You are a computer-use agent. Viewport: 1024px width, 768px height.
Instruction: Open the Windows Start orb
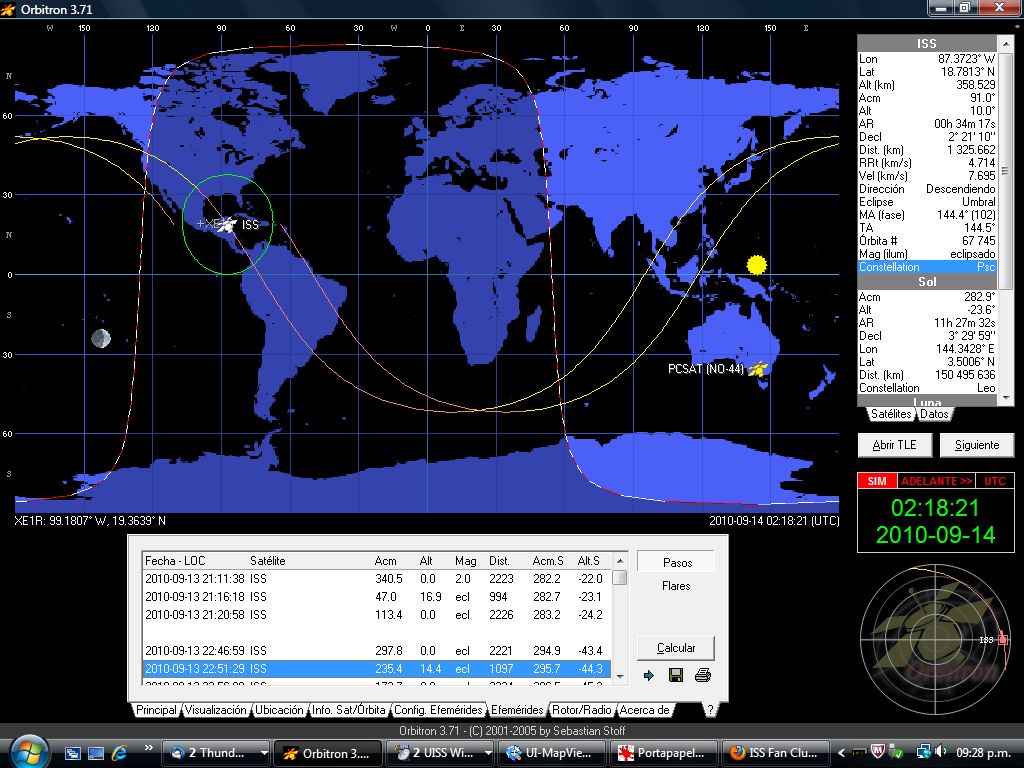29,752
